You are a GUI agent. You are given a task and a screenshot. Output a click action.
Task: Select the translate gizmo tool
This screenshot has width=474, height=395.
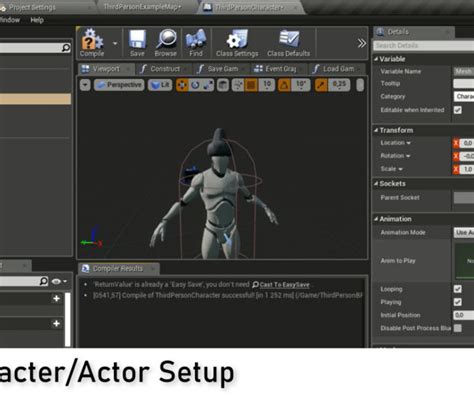pyautogui.click(x=182, y=85)
